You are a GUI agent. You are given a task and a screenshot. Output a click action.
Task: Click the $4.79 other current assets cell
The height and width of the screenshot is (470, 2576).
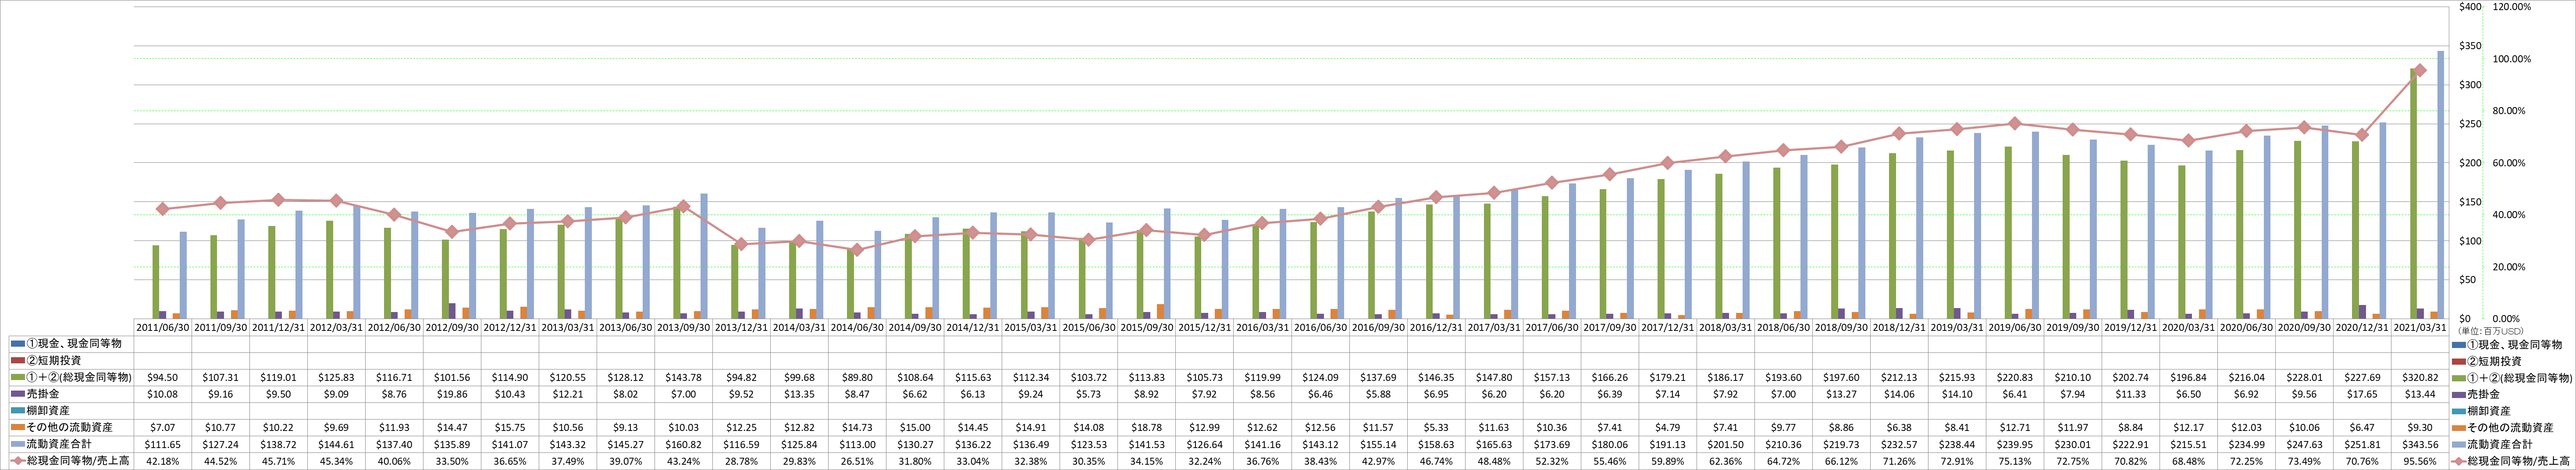click(x=1668, y=427)
